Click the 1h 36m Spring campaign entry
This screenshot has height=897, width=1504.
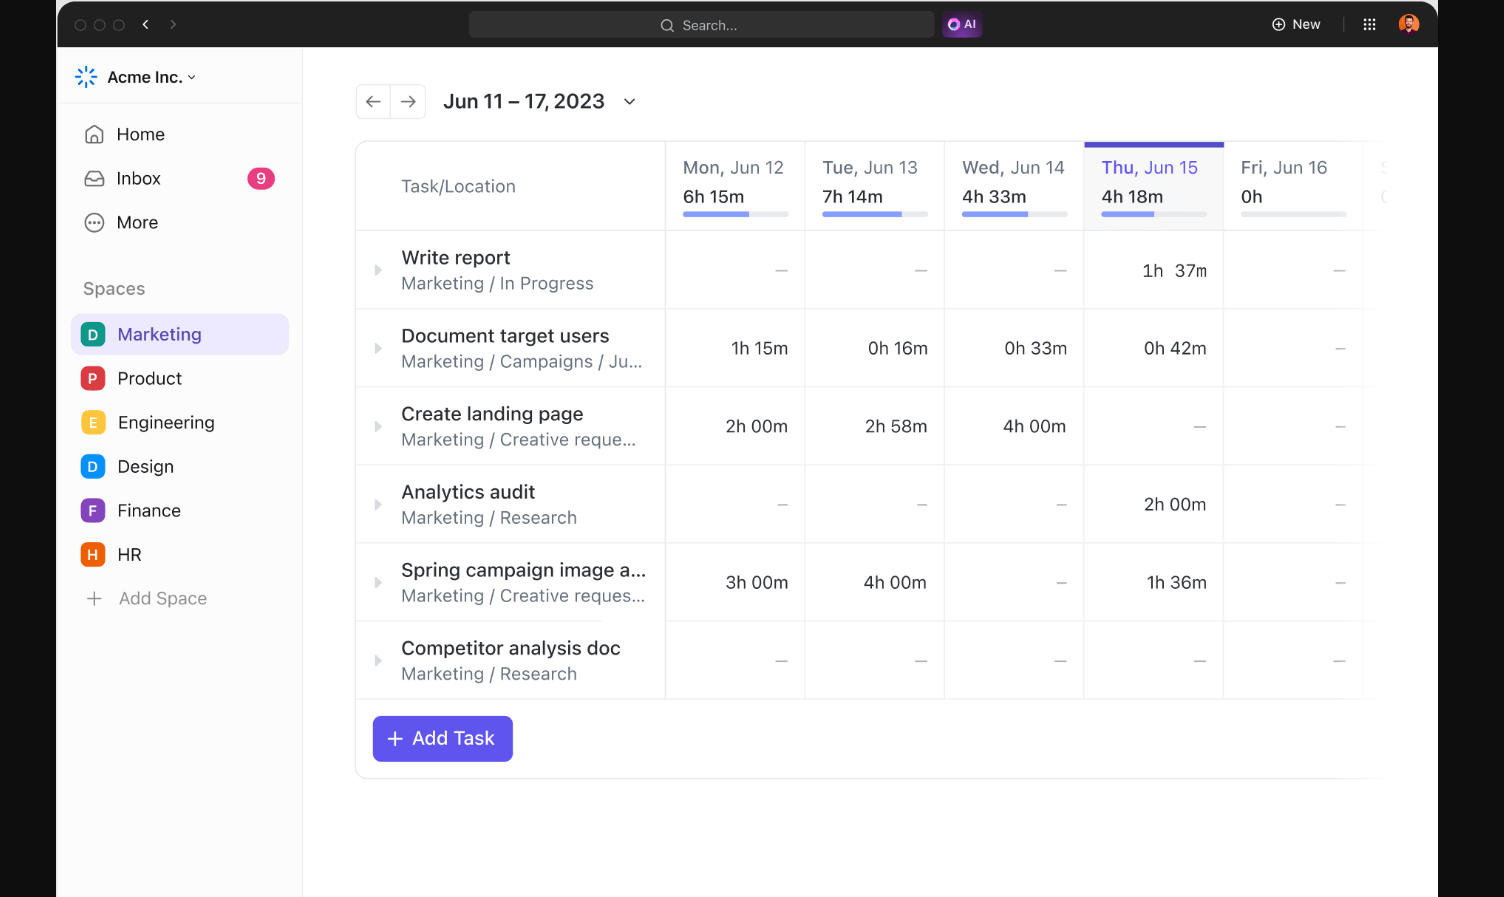(1177, 582)
